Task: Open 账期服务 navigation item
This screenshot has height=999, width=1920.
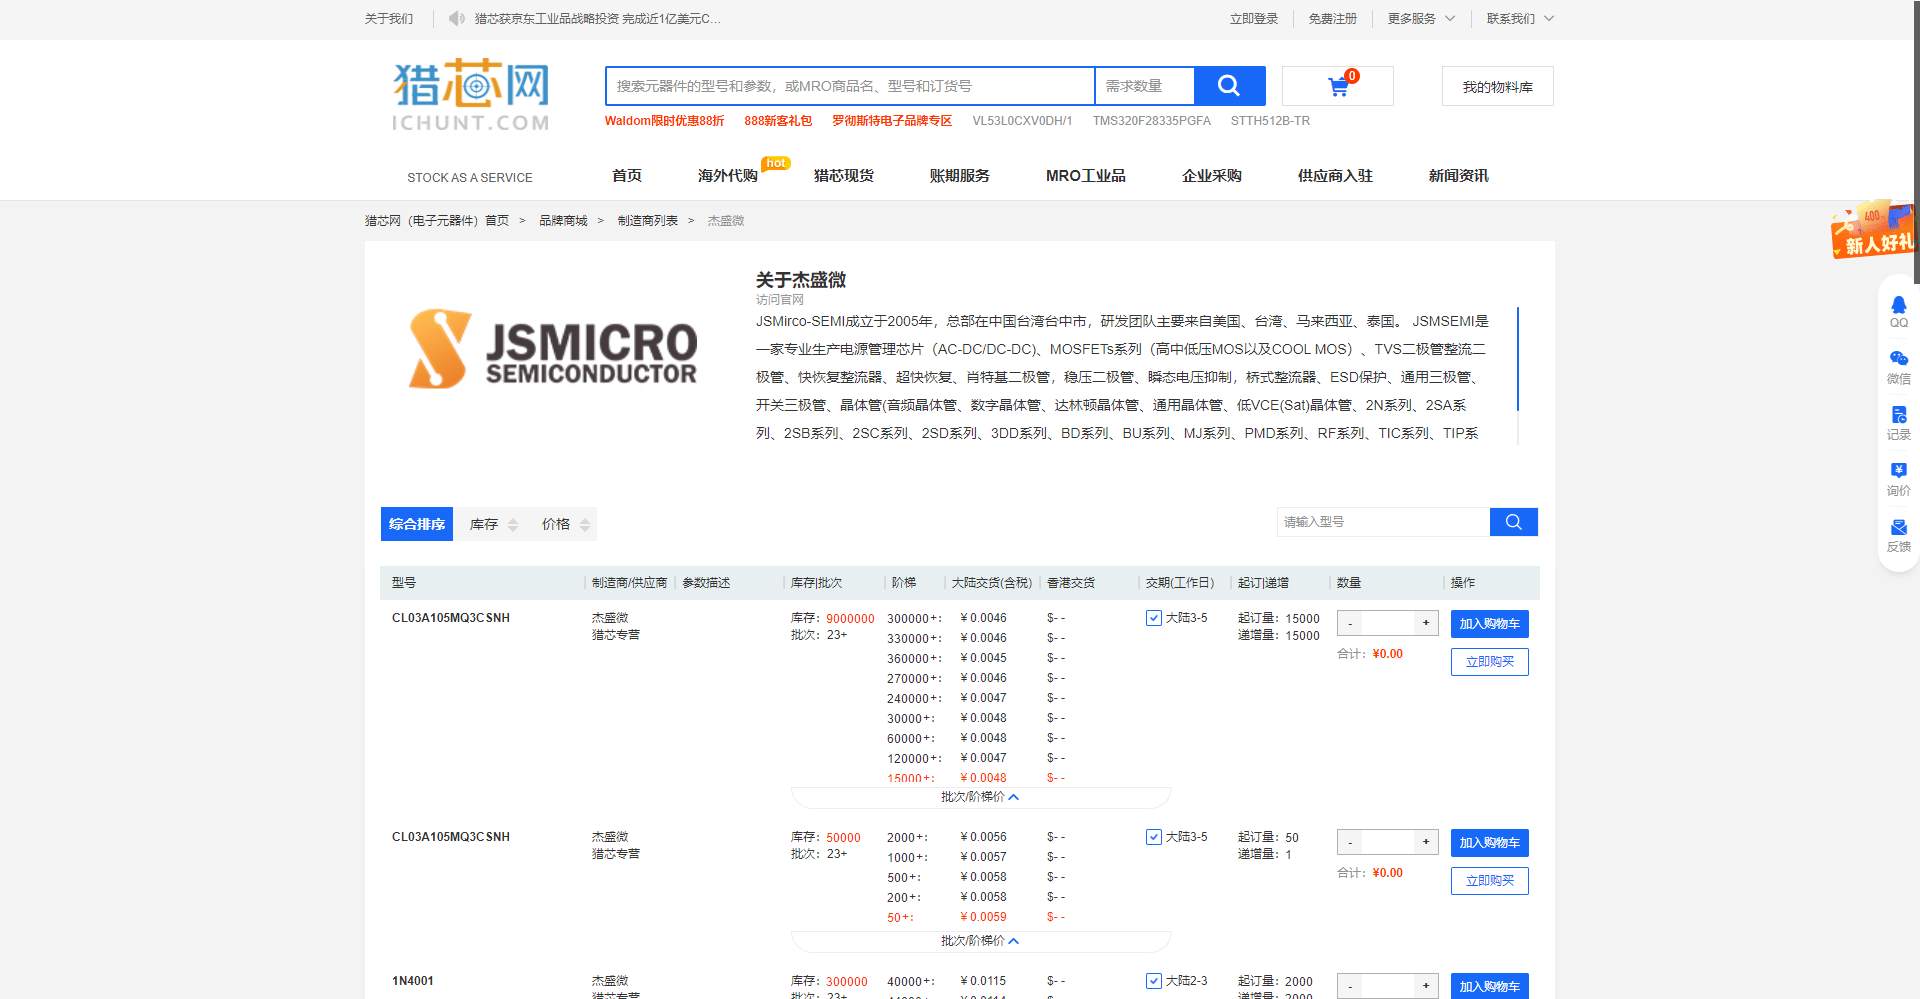Action: coord(960,175)
